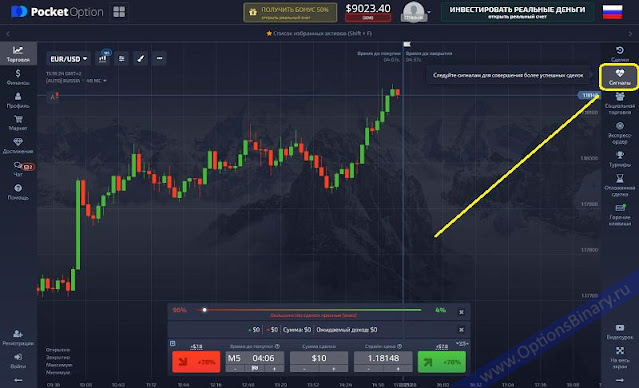639x388 pixels.
Task: Increase trade amount with plus
Action: (x=334, y=368)
